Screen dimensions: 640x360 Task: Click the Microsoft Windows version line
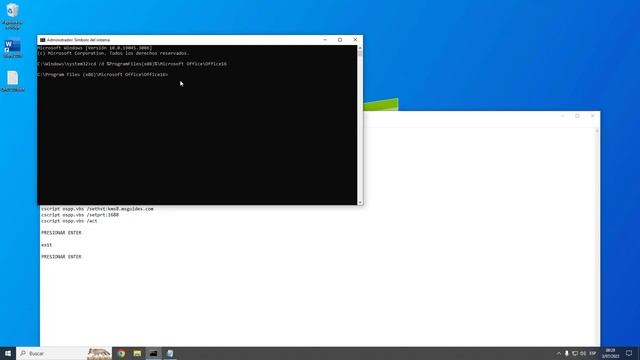95,48
